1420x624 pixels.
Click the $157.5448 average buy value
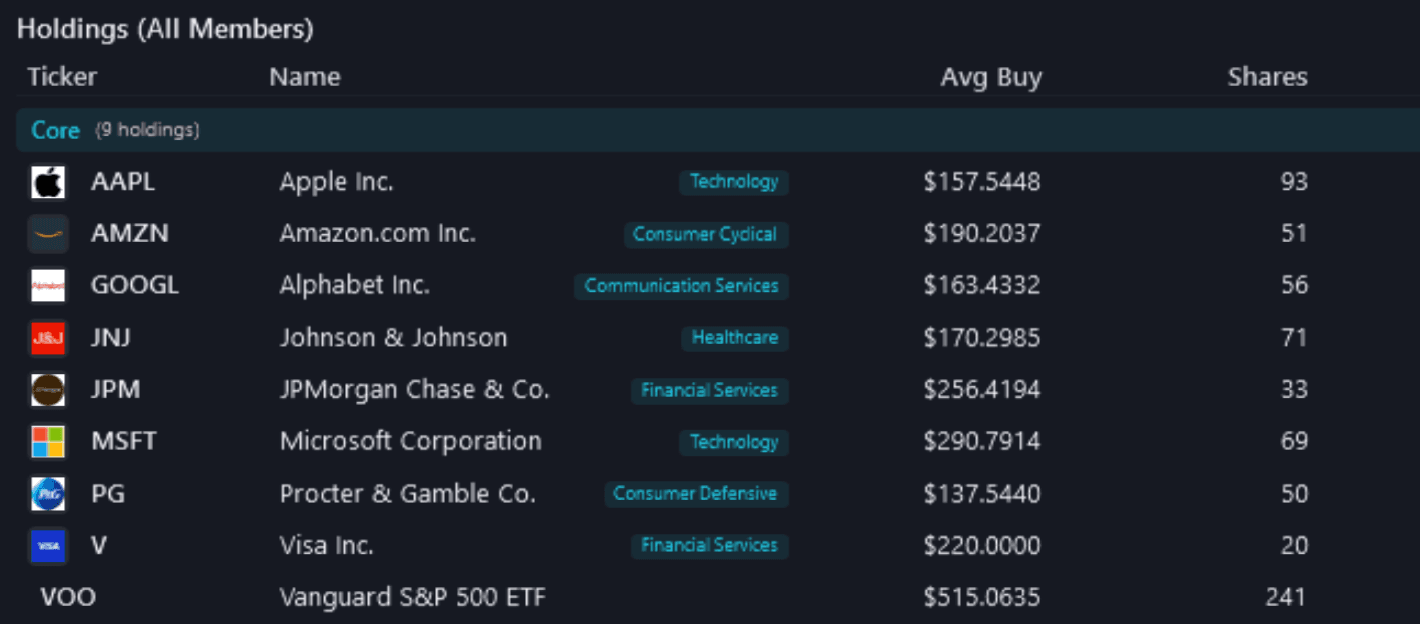click(x=982, y=182)
